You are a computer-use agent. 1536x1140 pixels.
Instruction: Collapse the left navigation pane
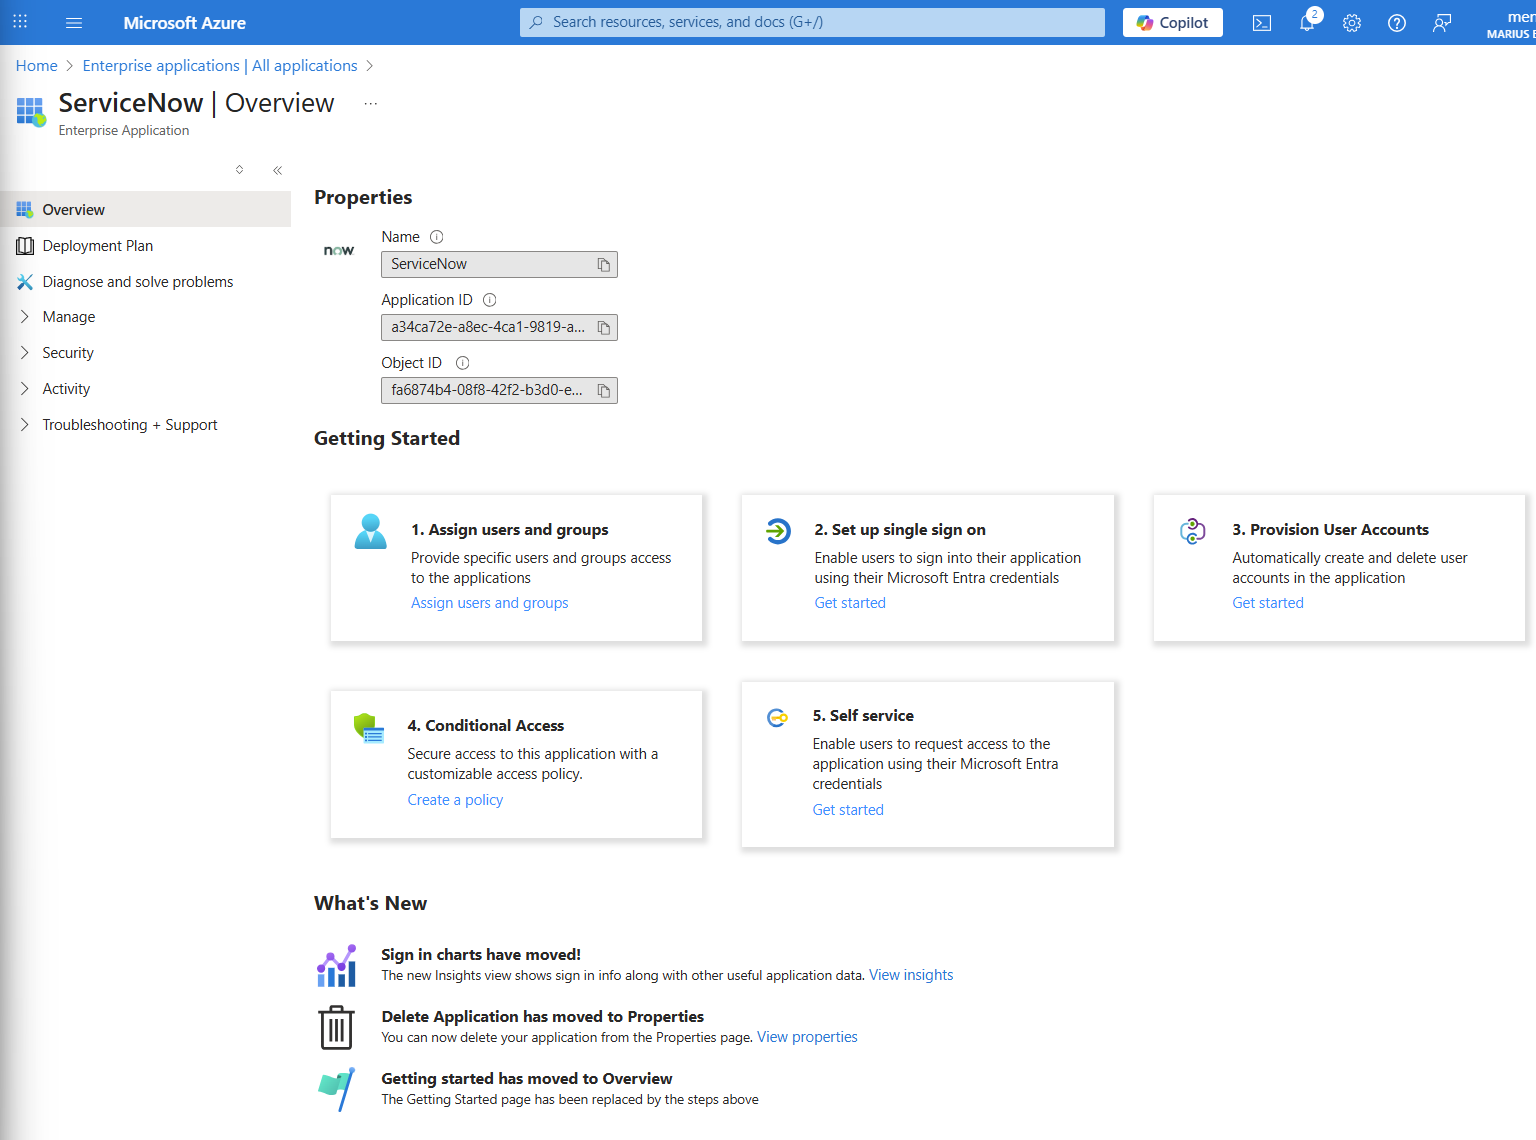278,170
